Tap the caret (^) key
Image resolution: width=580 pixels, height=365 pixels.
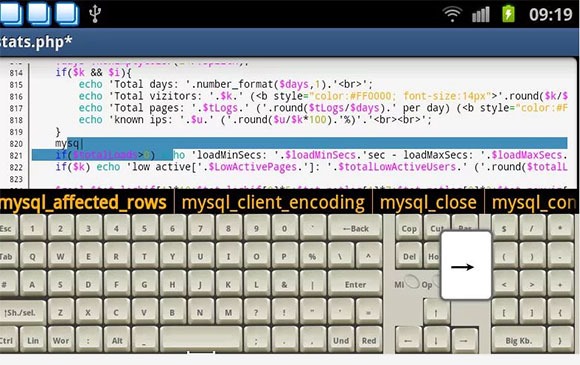pos(369,256)
